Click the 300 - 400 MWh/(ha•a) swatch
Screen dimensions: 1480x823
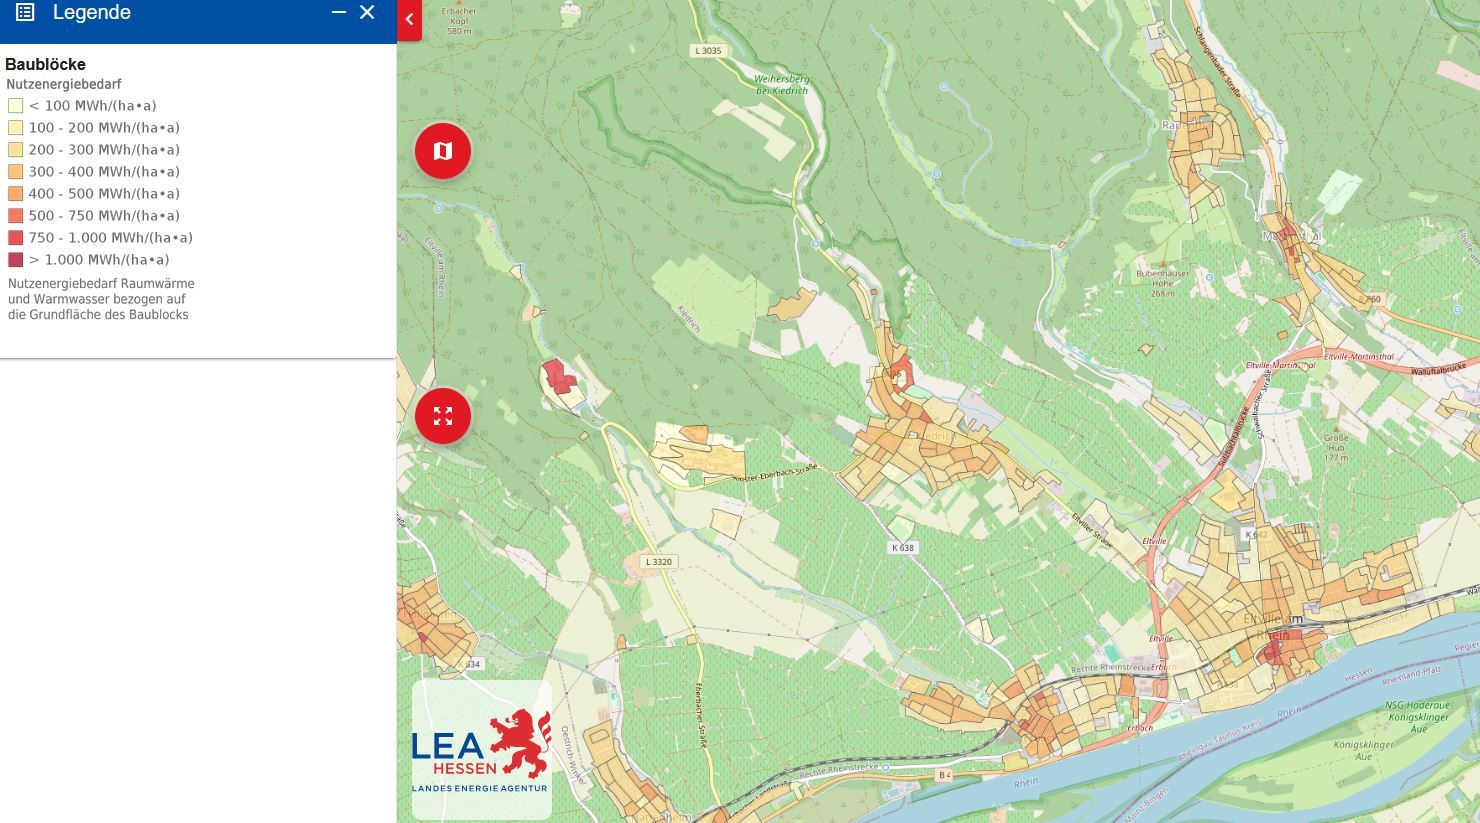coord(15,172)
